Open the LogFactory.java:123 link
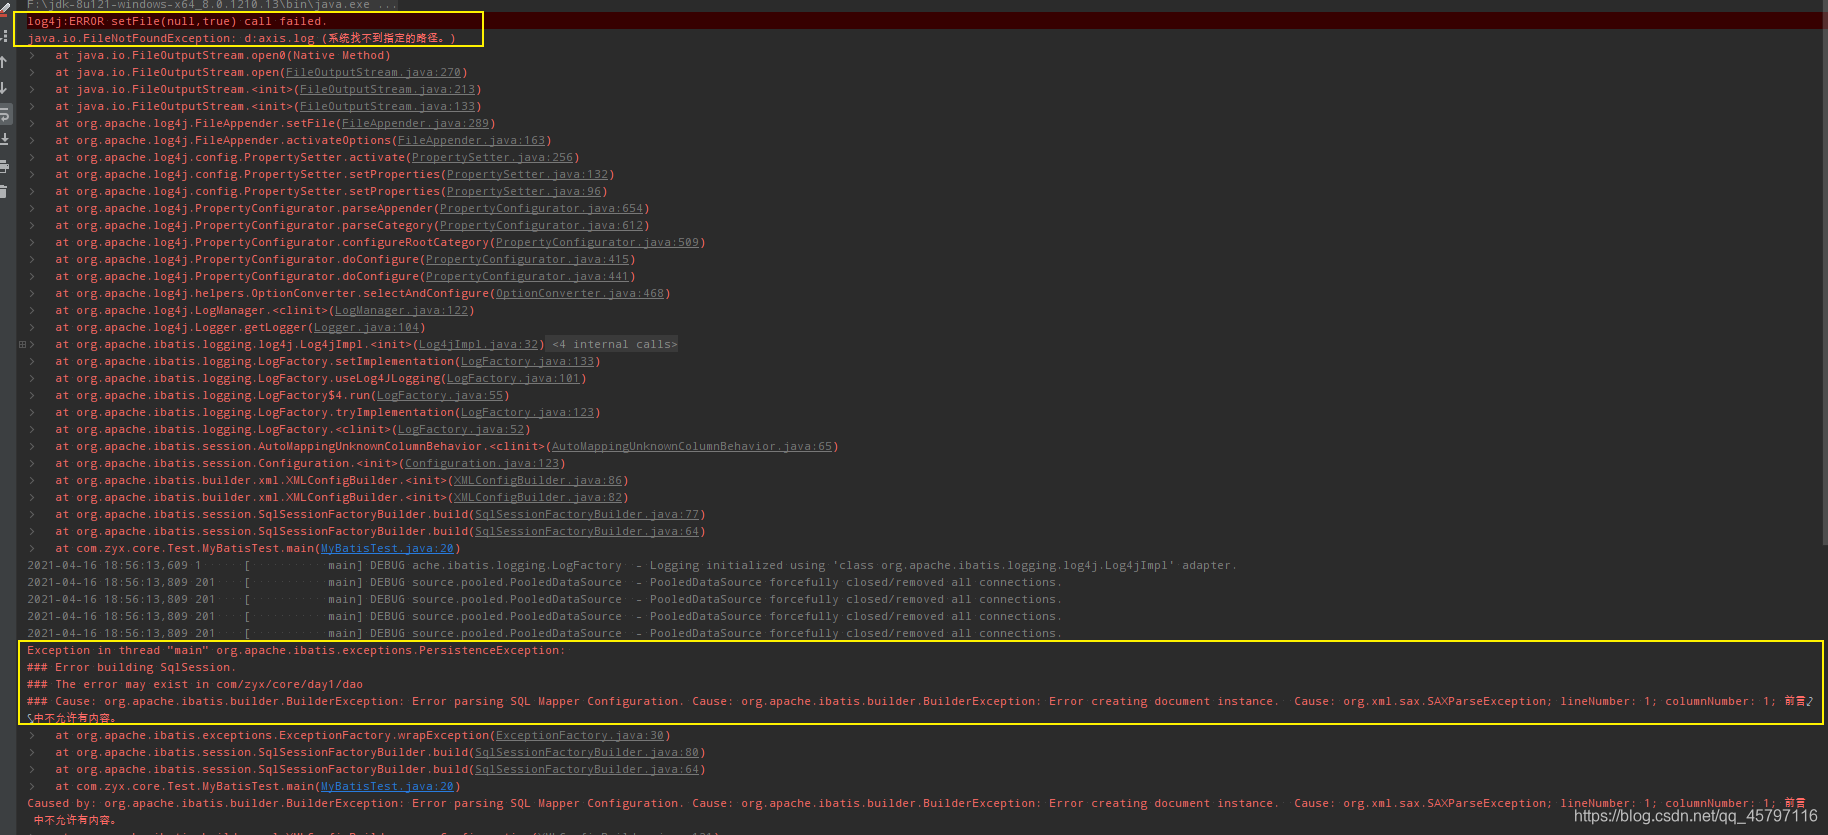The height and width of the screenshot is (835, 1828). 527,413
